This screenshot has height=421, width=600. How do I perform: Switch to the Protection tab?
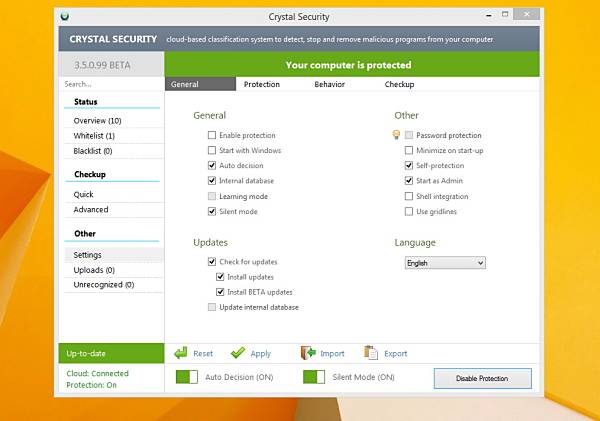click(x=262, y=84)
